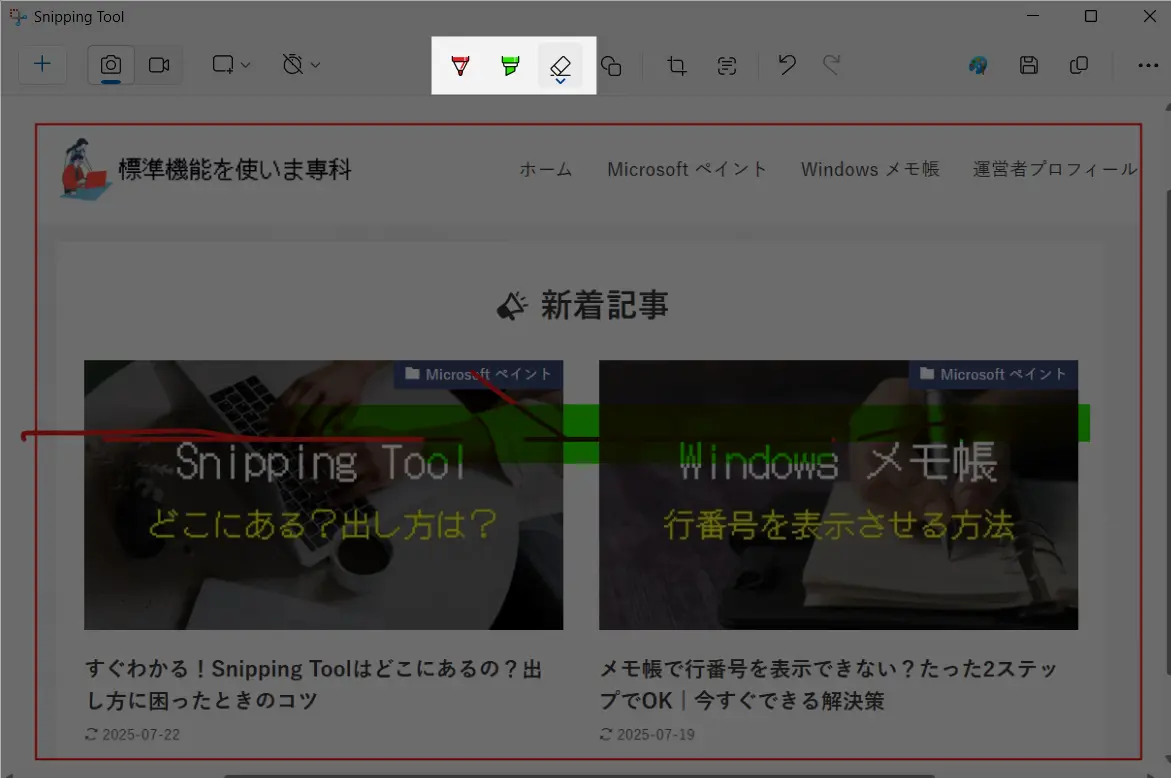Click the 運営者プロフィール navigation link
Screen dimensions: 1171x778
[x=1054, y=169]
